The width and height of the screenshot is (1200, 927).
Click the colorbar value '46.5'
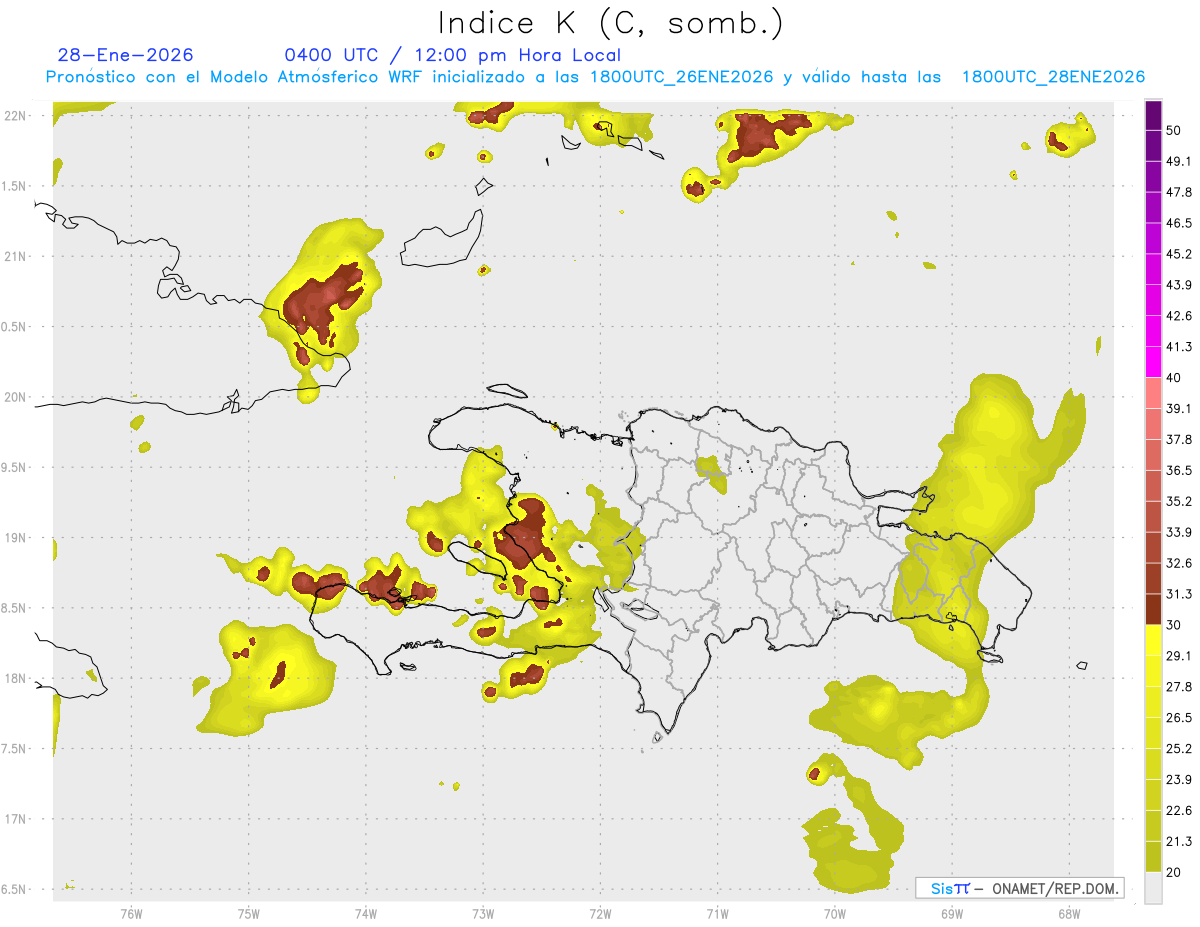point(1179,223)
